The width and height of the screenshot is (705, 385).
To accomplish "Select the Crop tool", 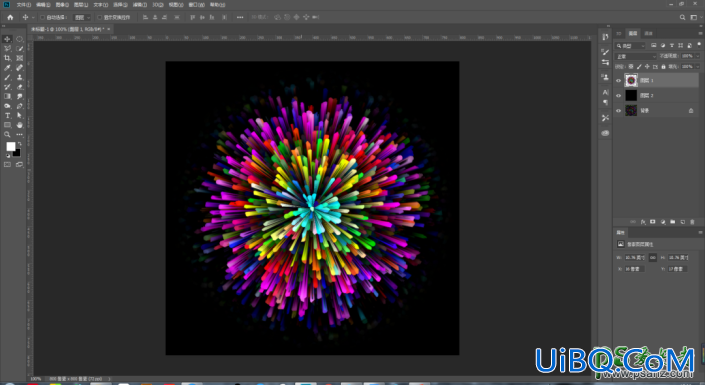I will click(x=7, y=58).
